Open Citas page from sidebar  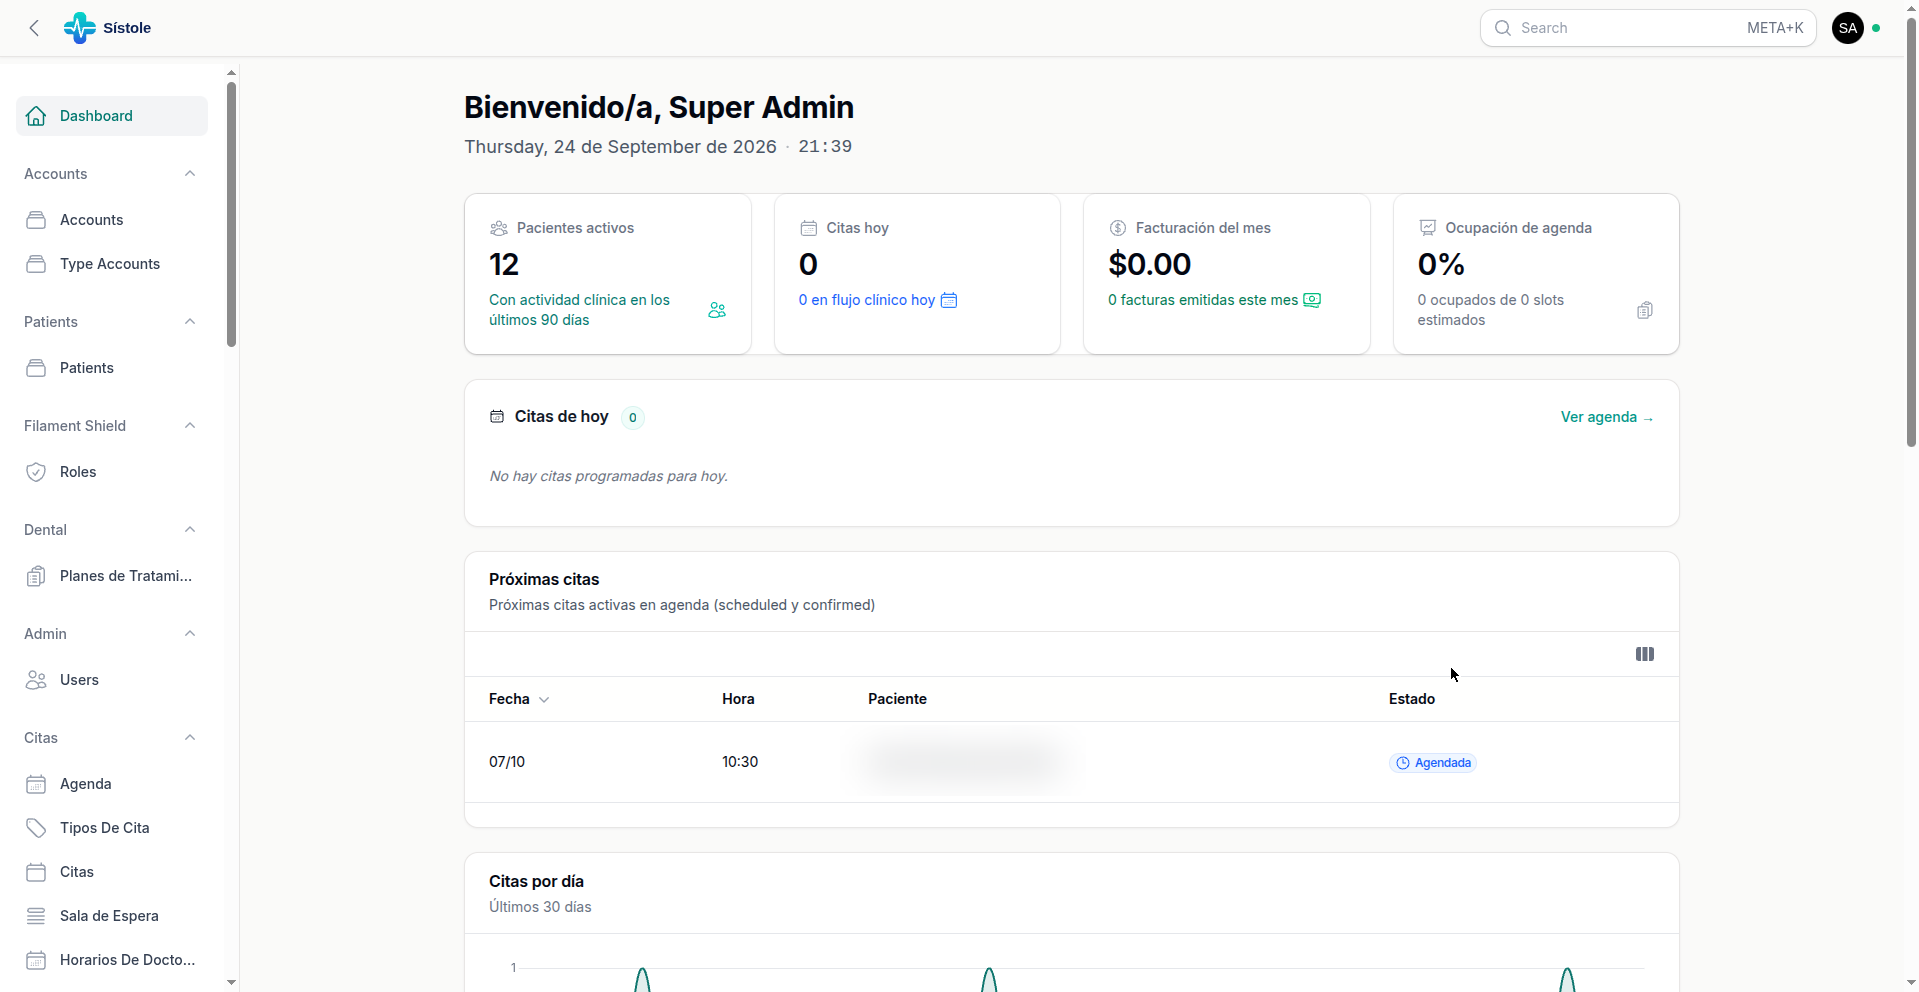(x=112, y=872)
